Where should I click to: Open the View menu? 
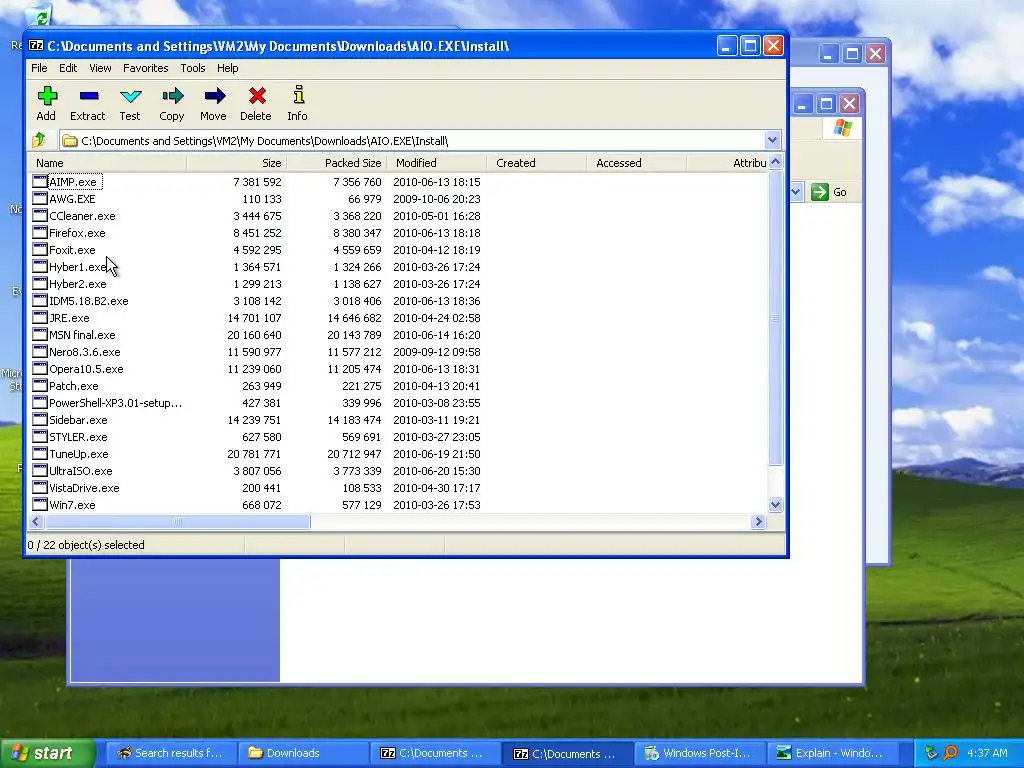[100, 68]
